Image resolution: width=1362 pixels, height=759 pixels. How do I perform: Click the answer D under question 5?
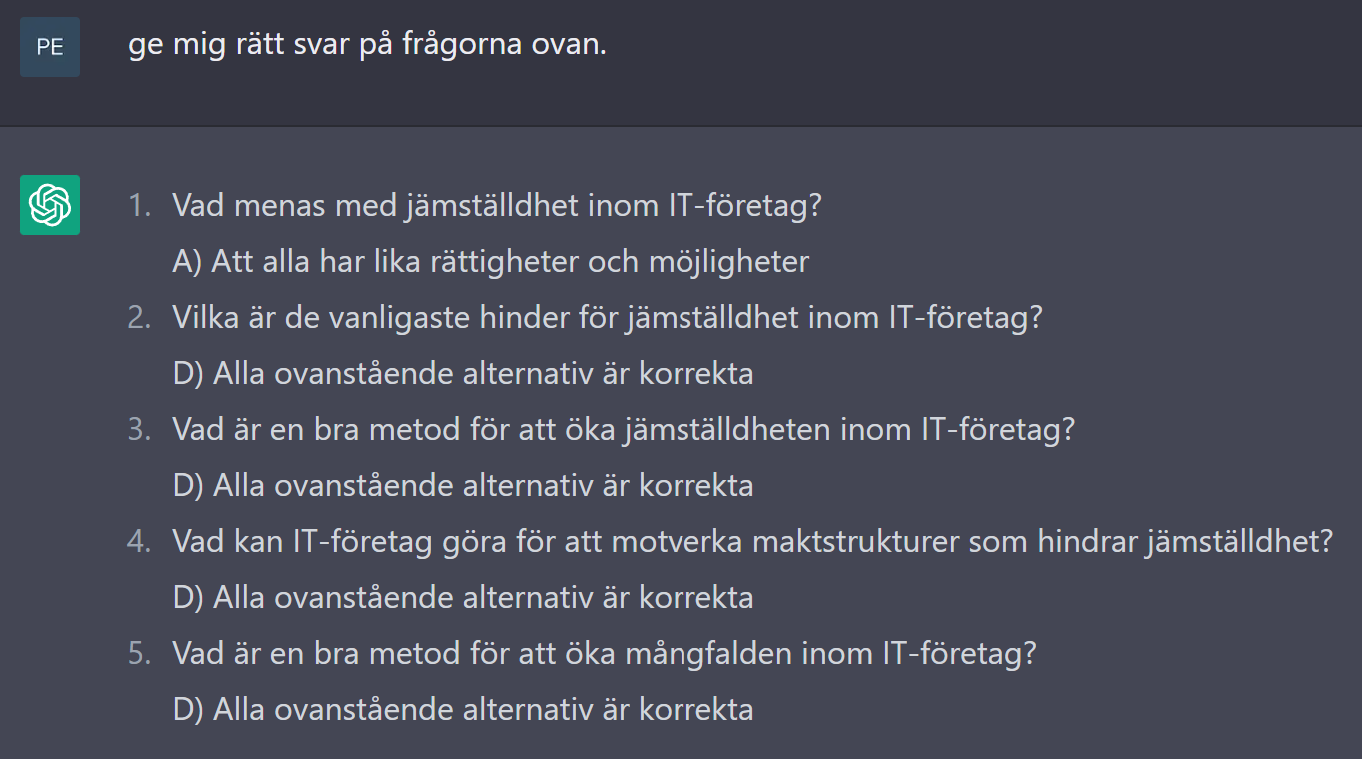click(463, 710)
